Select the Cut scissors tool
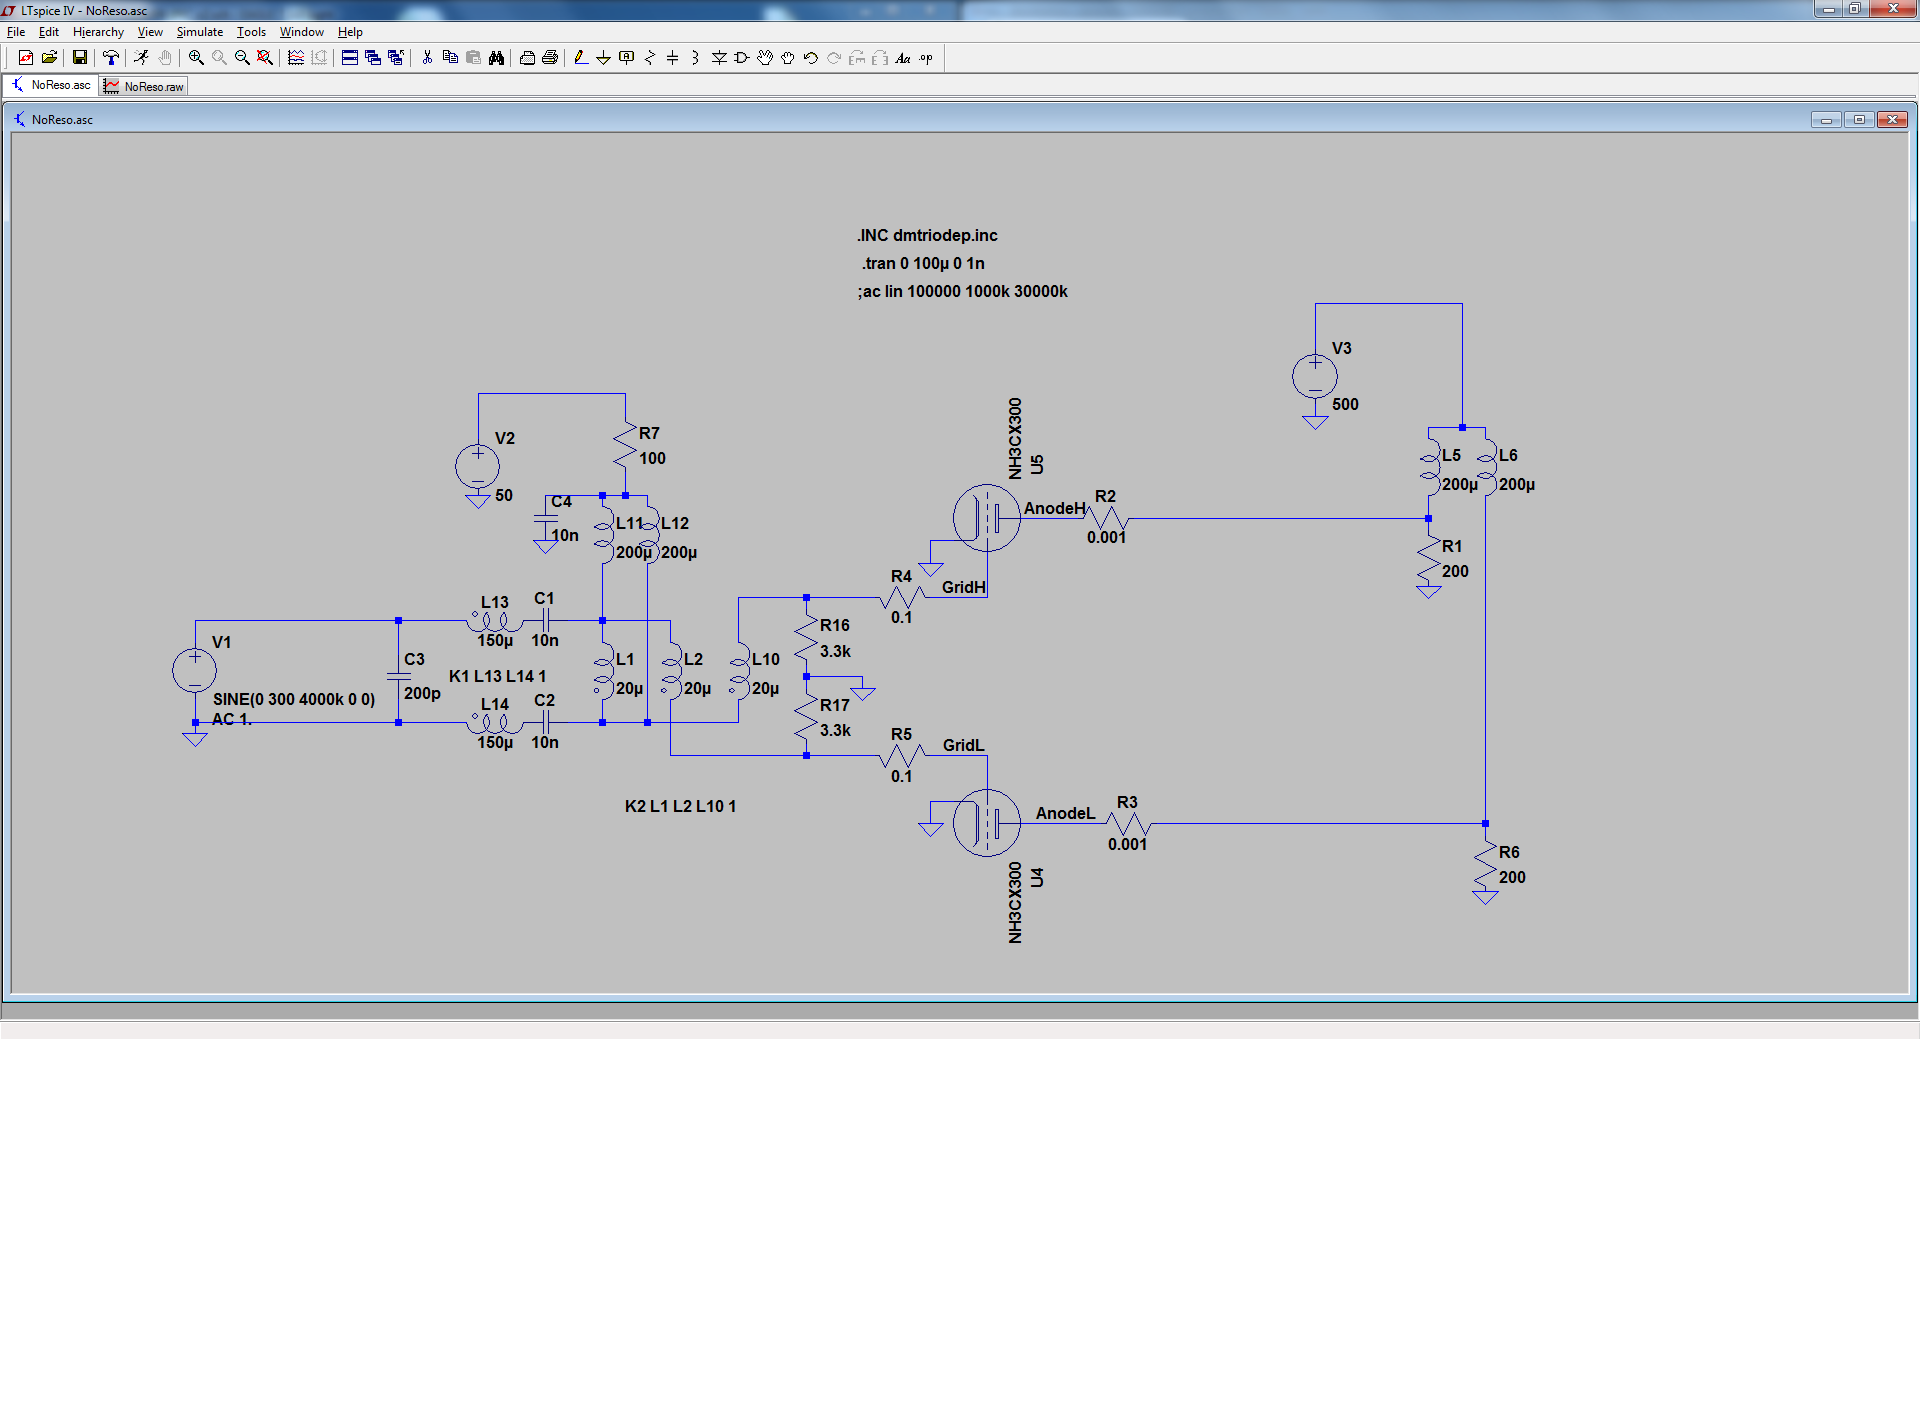 tap(427, 58)
